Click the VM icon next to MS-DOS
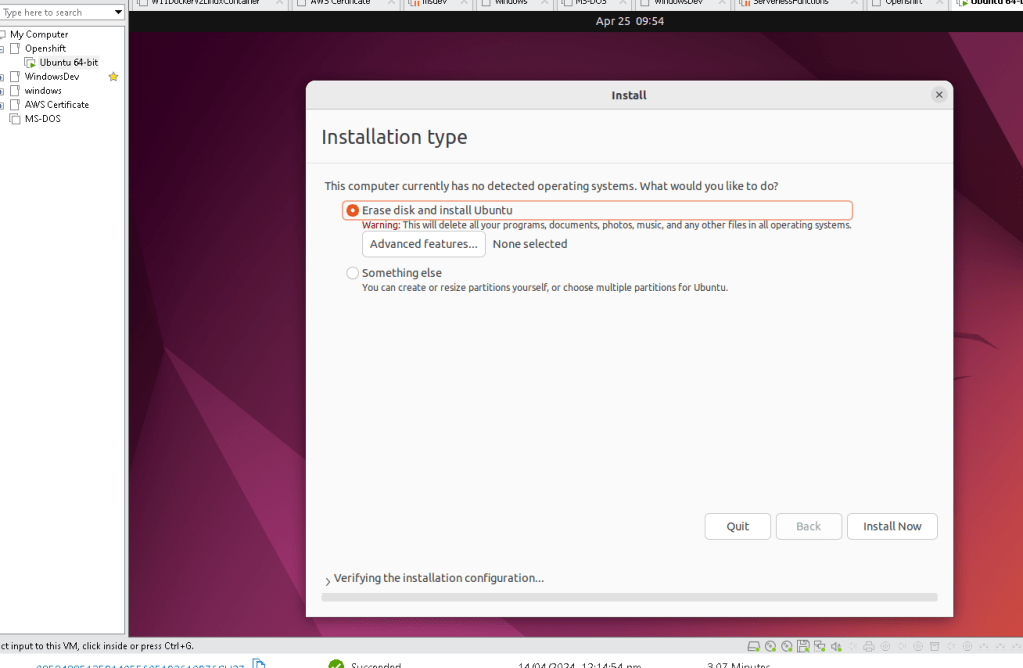Viewport: 1023px width, 668px height. coord(15,119)
